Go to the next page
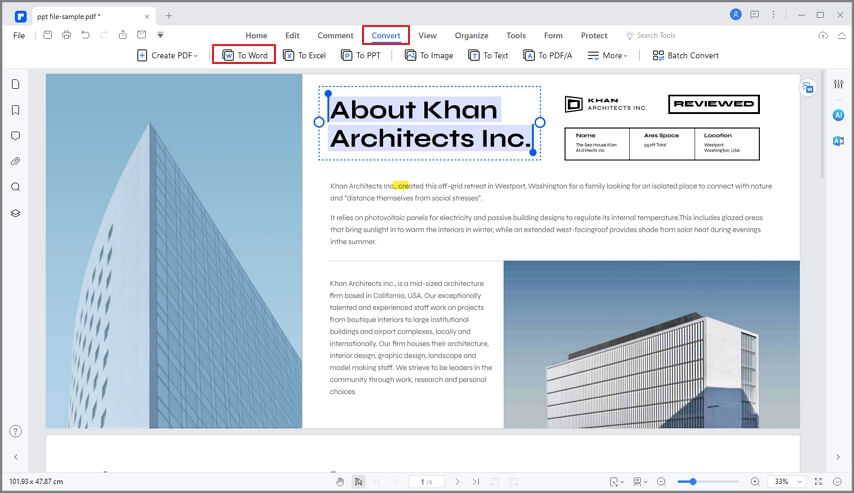Image resolution: width=854 pixels, height=493 pixels. (458, 482)
